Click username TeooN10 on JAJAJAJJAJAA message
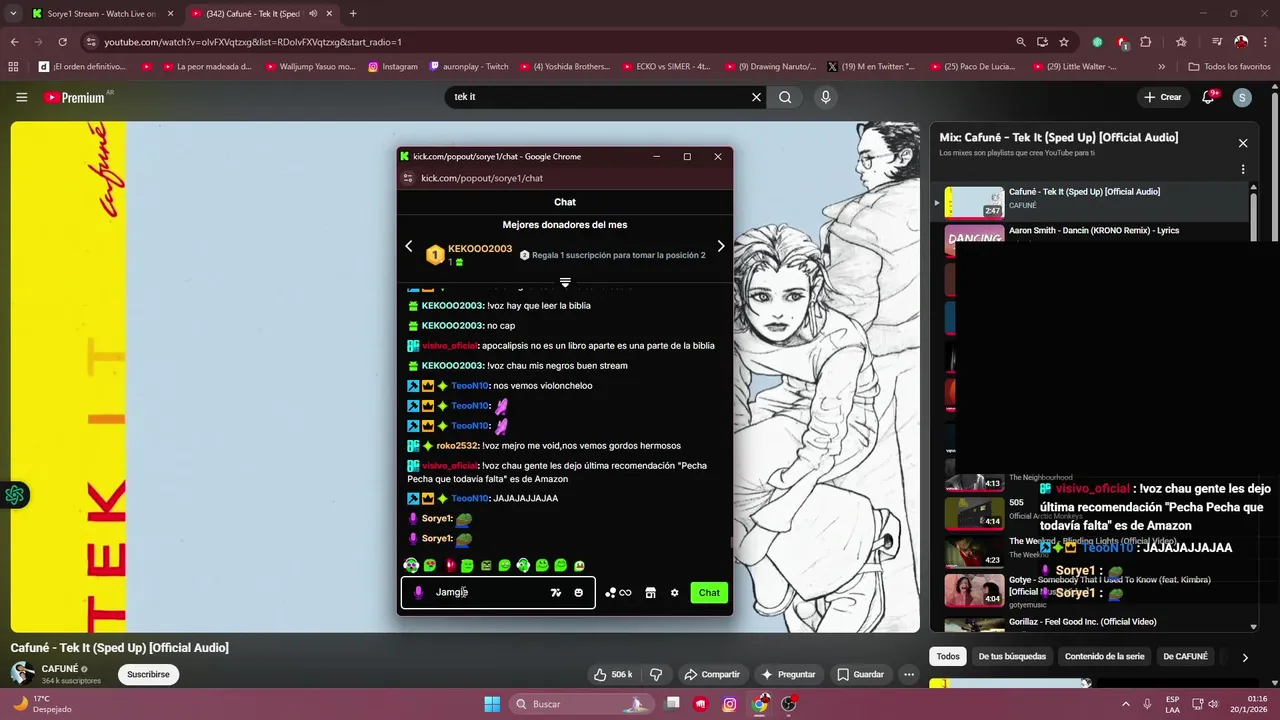 [x=470, y=498]
